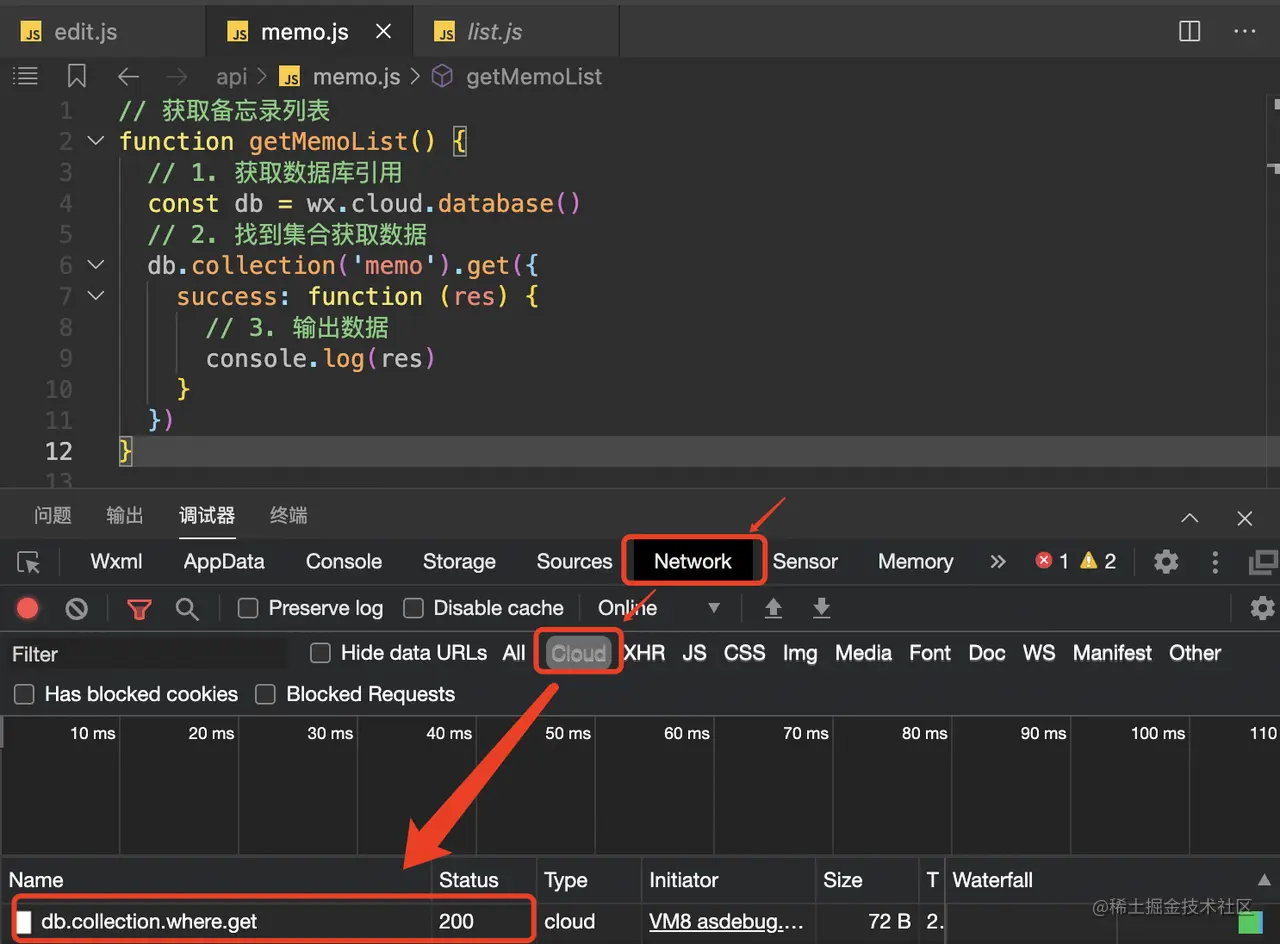Focus the Filter input field

[148, 654]
